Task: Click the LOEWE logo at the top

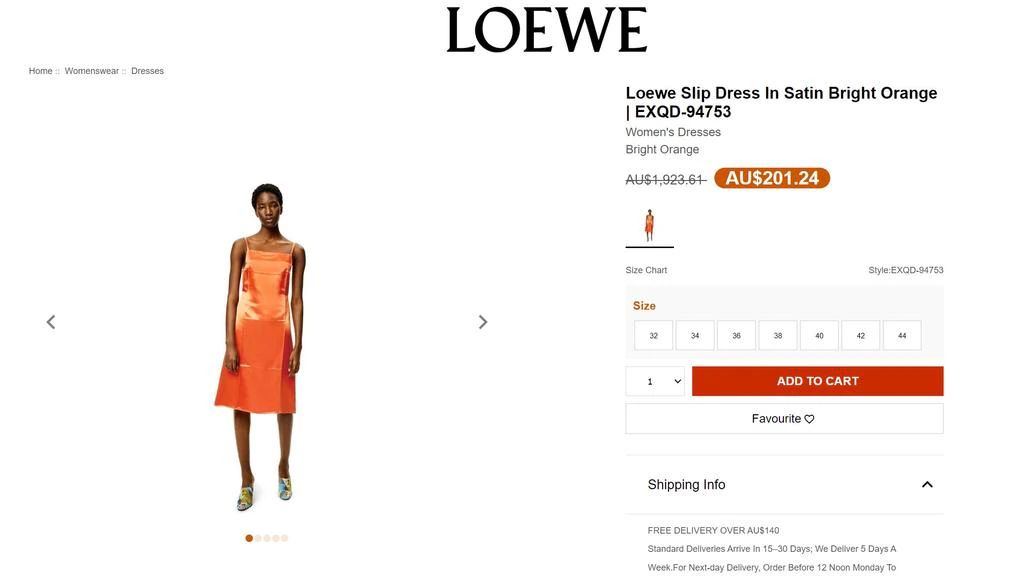Action: pos(547,30)
